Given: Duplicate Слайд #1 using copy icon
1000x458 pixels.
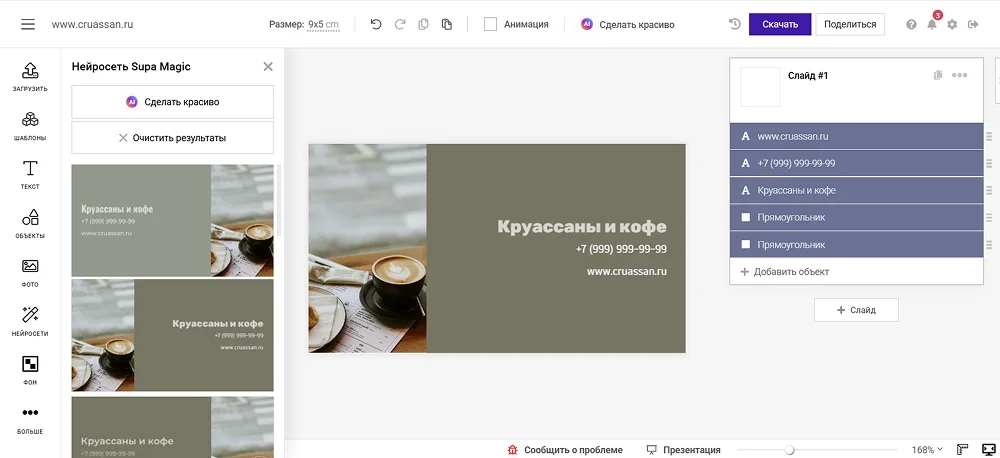Looking at the screenshot, I should [938, 75].
